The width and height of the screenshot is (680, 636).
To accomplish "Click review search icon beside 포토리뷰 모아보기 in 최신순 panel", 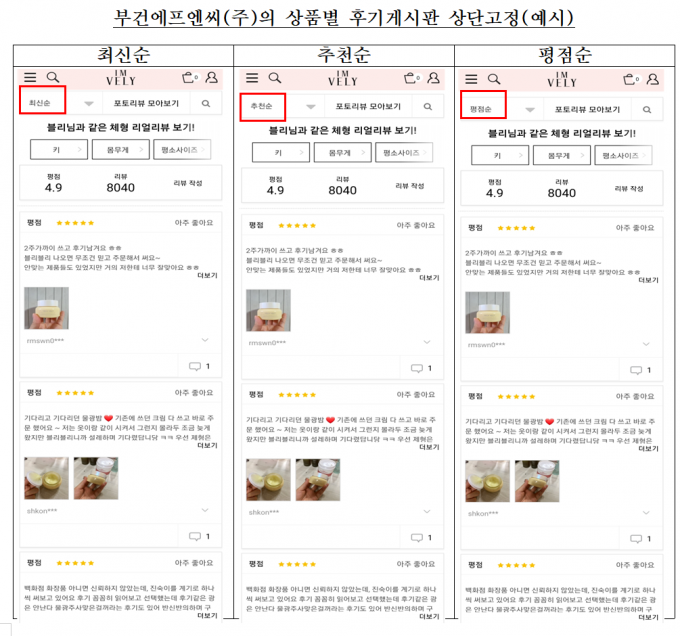I will pos(206,104).
